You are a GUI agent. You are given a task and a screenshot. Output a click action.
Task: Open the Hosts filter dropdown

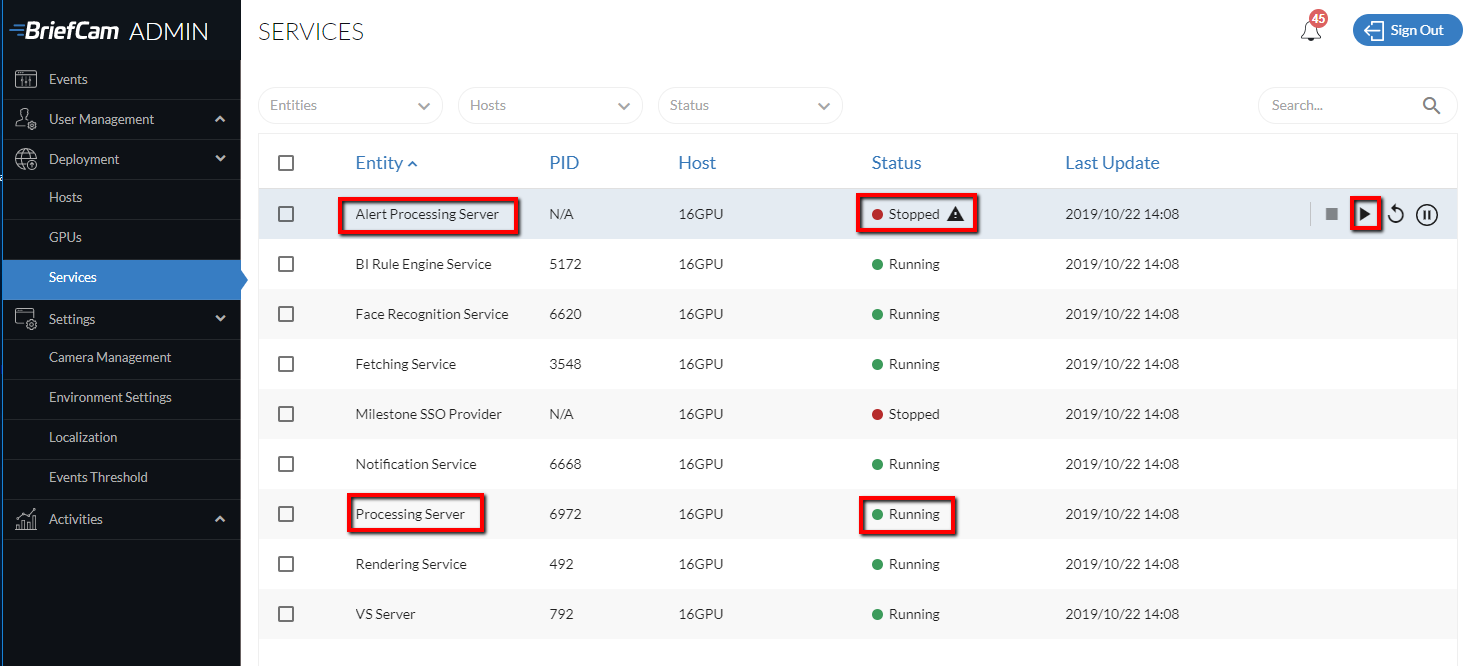click(550, 105)
